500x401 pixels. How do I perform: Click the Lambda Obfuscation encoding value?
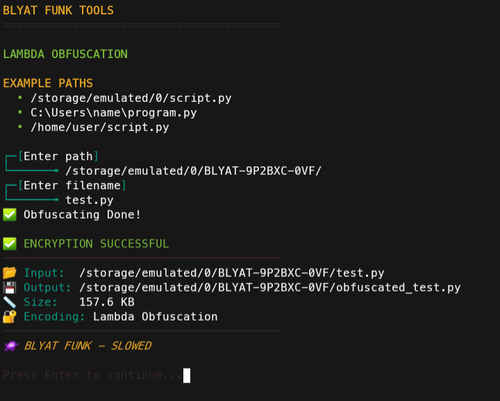pos(155,317)
